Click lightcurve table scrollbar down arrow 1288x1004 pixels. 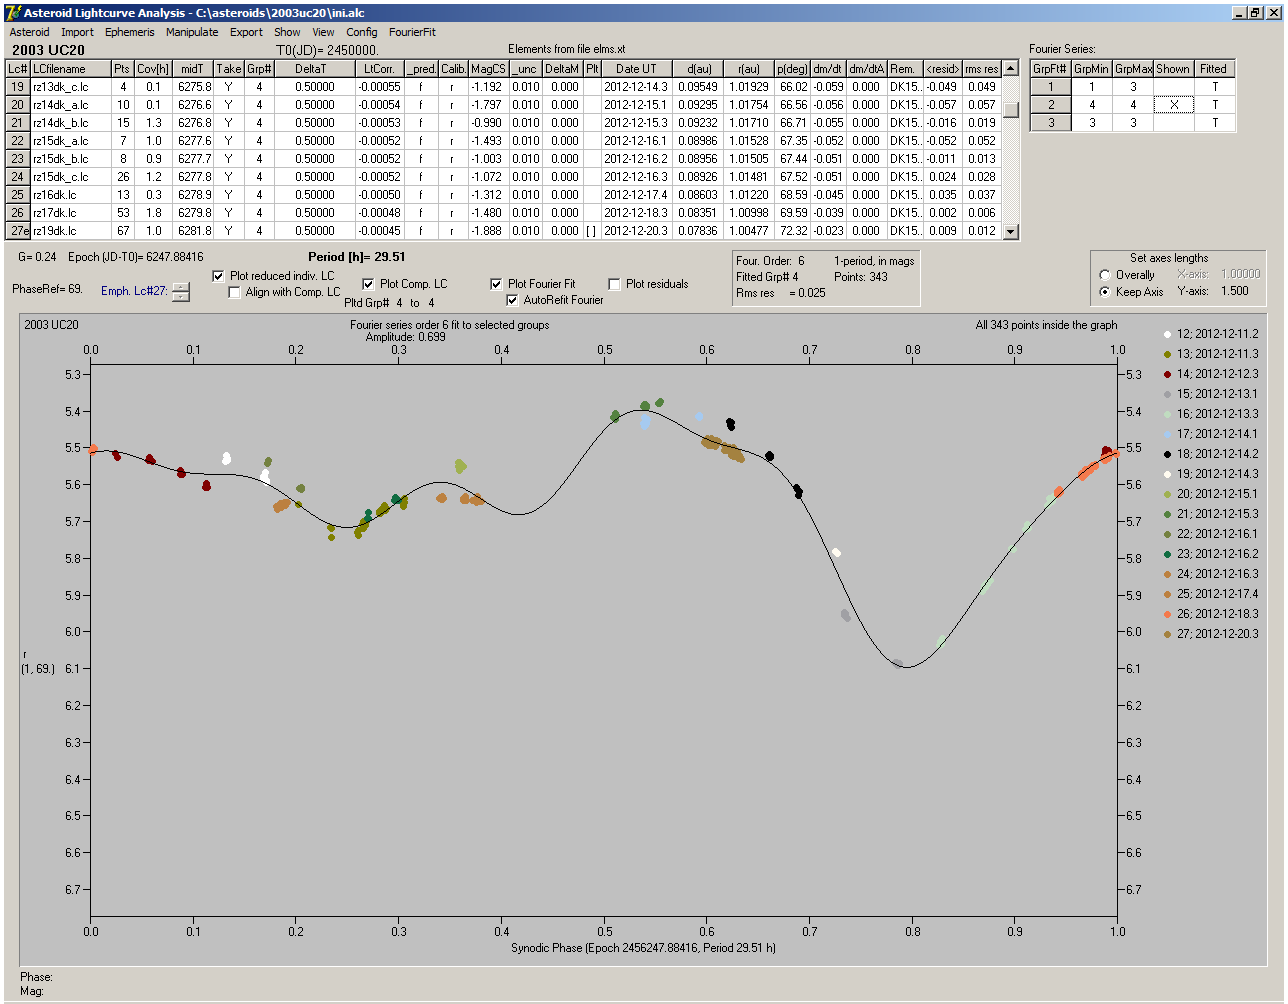[x=1011, y=232]
